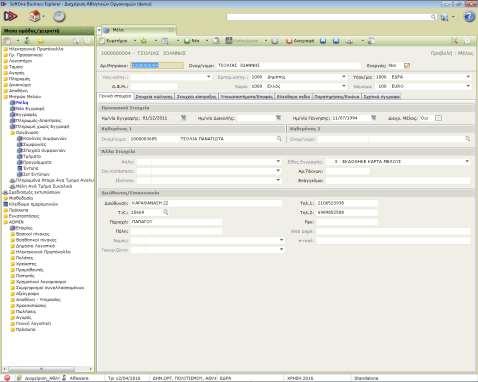Click the far-right icon of the form toolbar
Image resolution: width=478 pixels, height=382 pixels.
(468, 41)
